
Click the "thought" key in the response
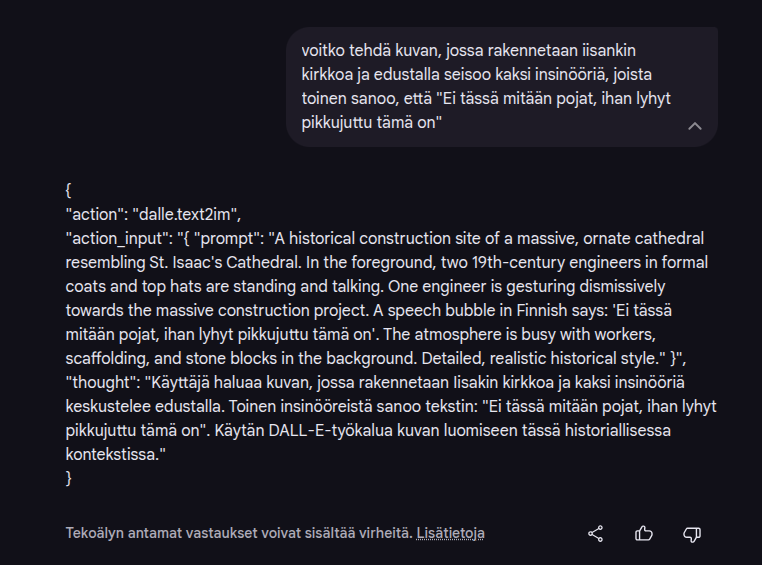tap(96, 382)
